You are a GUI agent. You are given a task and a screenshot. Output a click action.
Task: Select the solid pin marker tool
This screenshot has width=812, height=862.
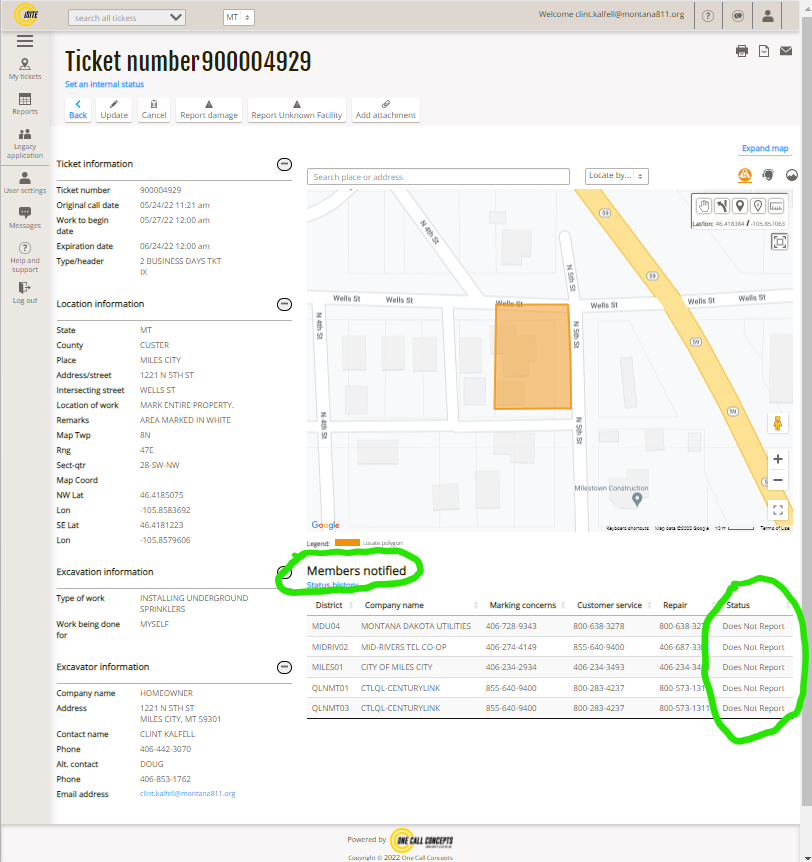pos(740,206)
